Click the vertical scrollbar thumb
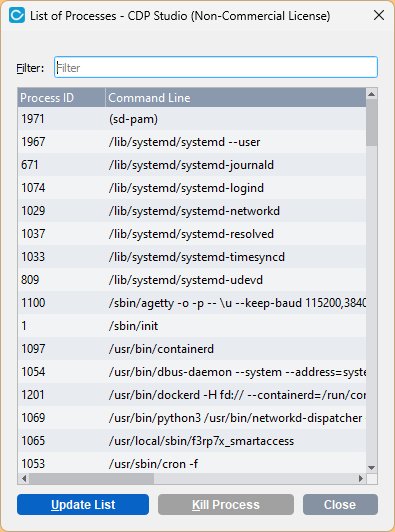The width and height of the screenshot is (395, 532). pyautogui.click(x=372, y=122)
